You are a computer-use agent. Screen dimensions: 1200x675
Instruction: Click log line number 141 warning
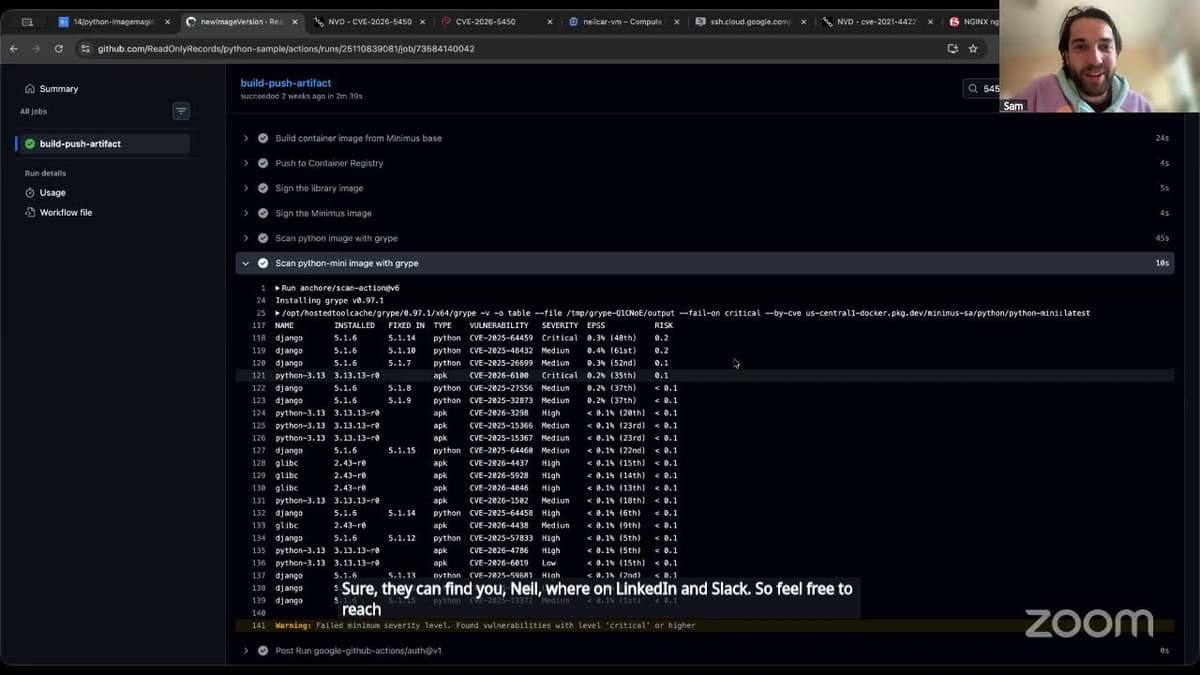click(260, 625)
